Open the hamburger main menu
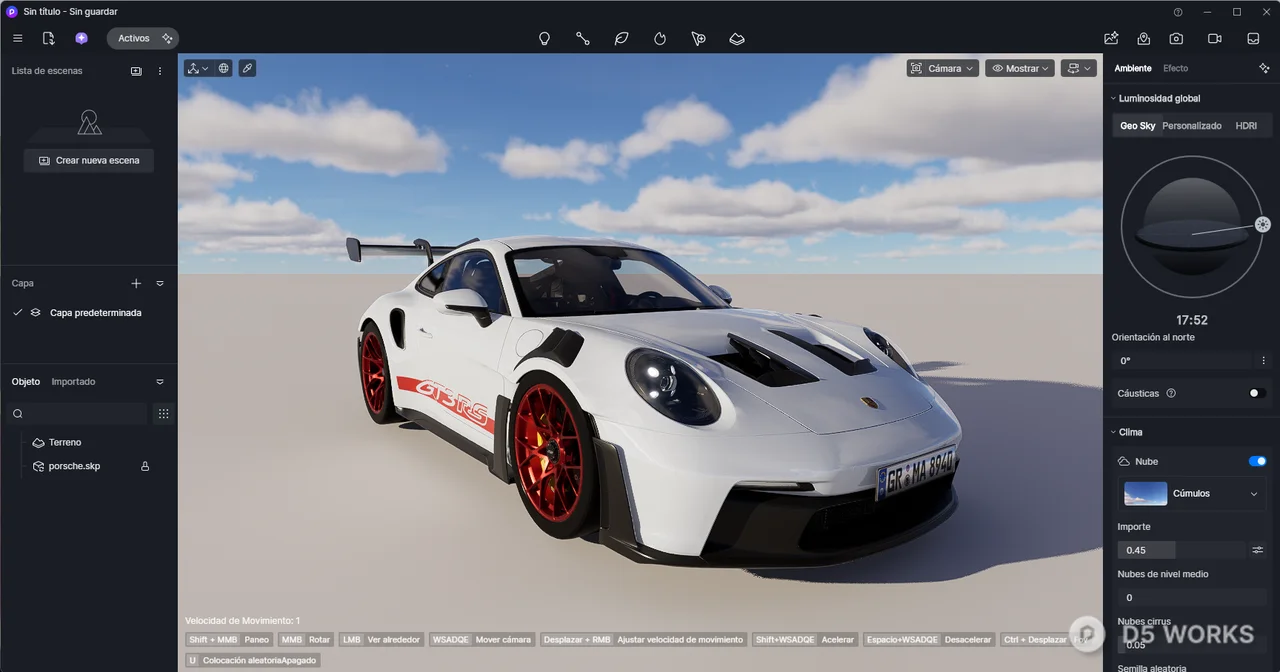The image size is (1280, 672). tap(17, 38)
